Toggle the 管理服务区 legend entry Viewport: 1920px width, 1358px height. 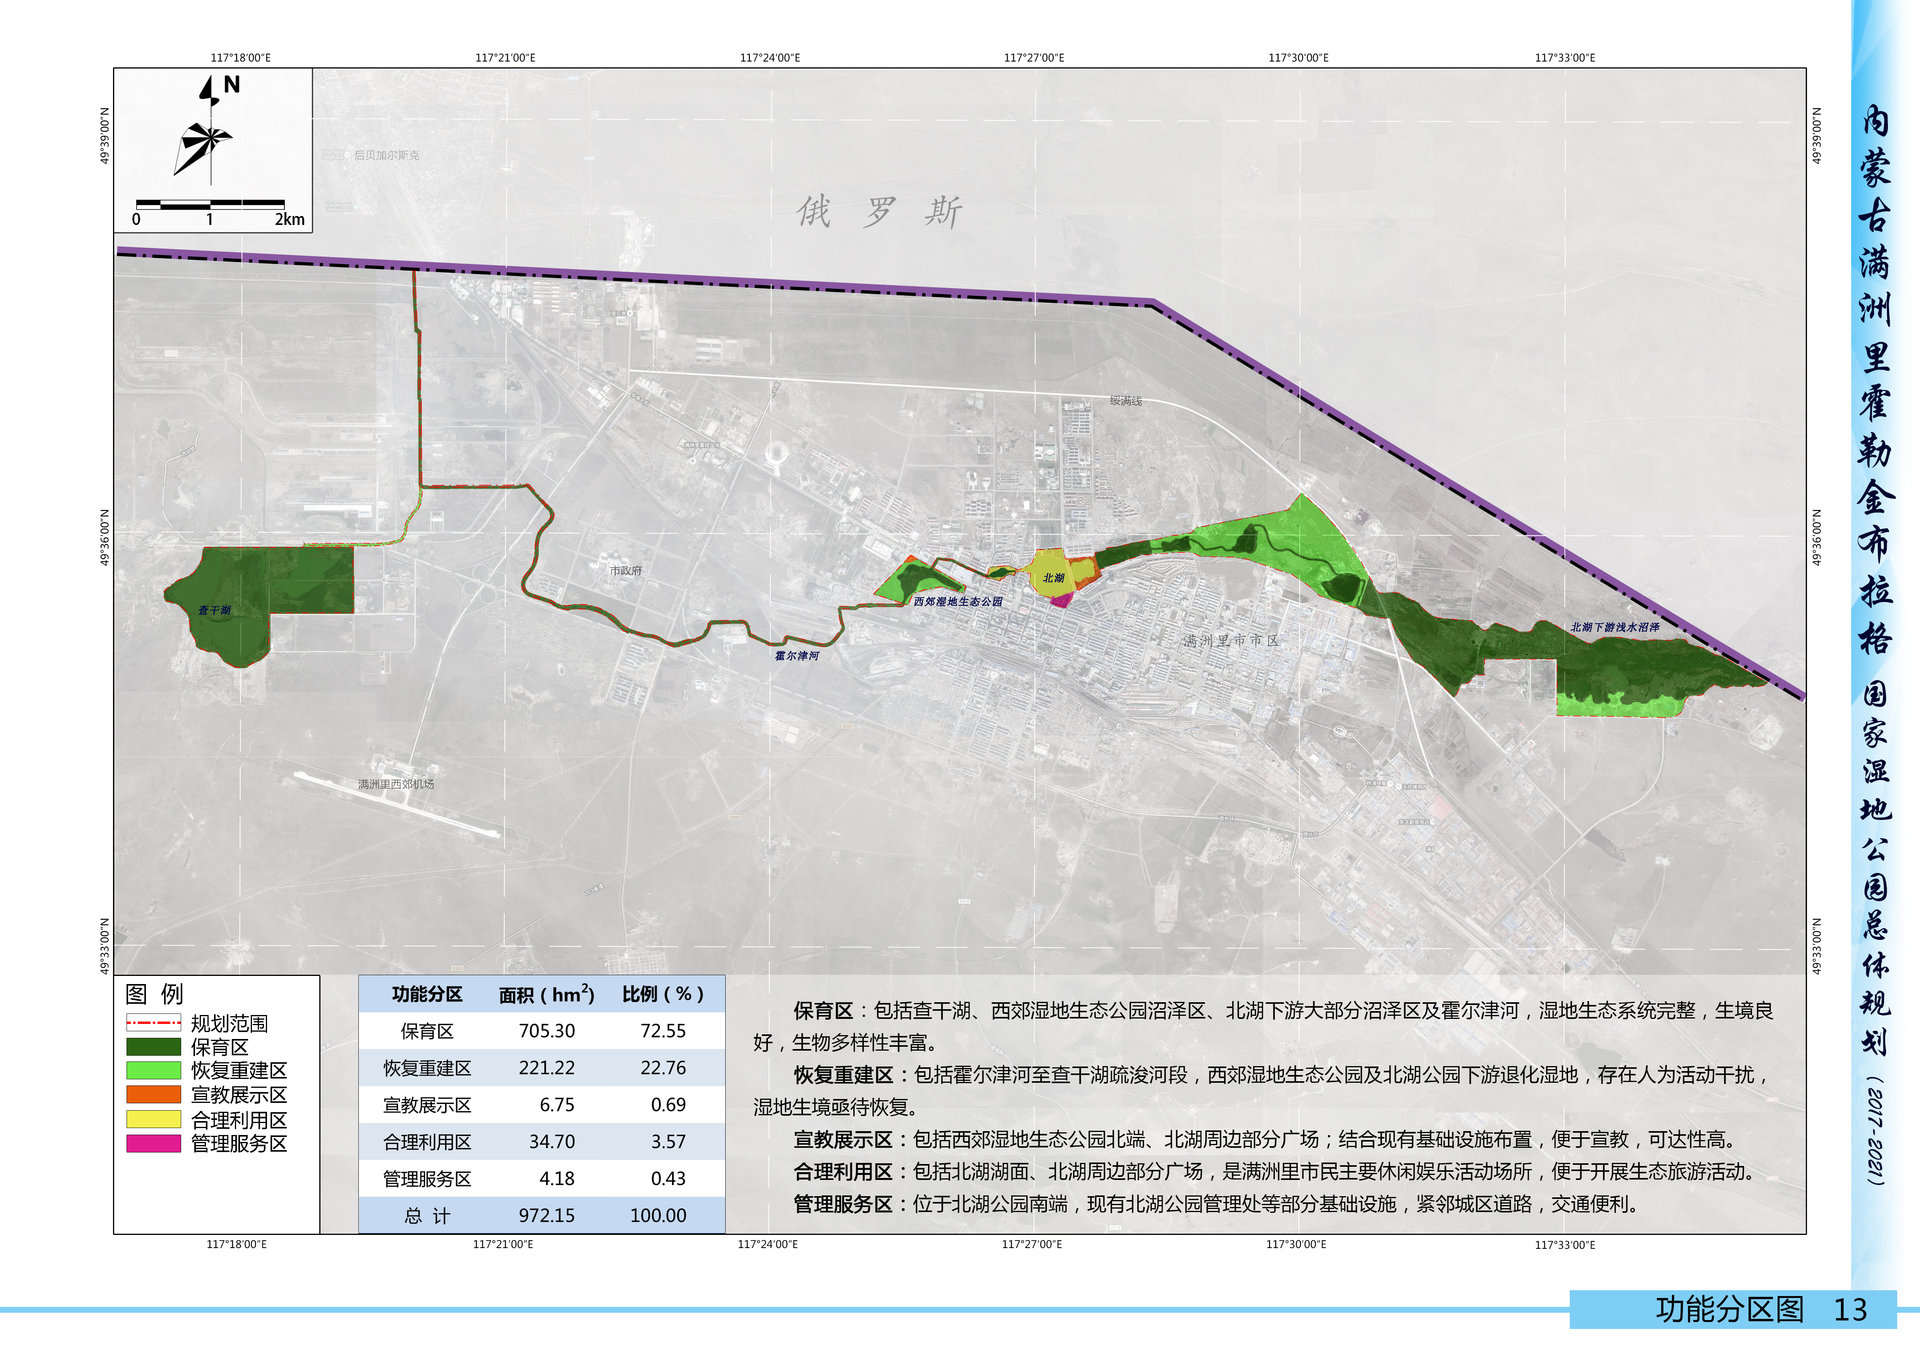tap(240, 1145)
